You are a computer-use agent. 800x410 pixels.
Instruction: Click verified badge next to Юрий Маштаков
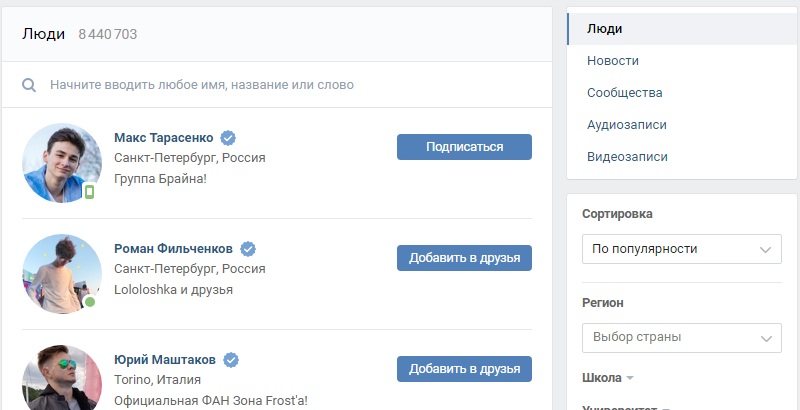[230, 359]
